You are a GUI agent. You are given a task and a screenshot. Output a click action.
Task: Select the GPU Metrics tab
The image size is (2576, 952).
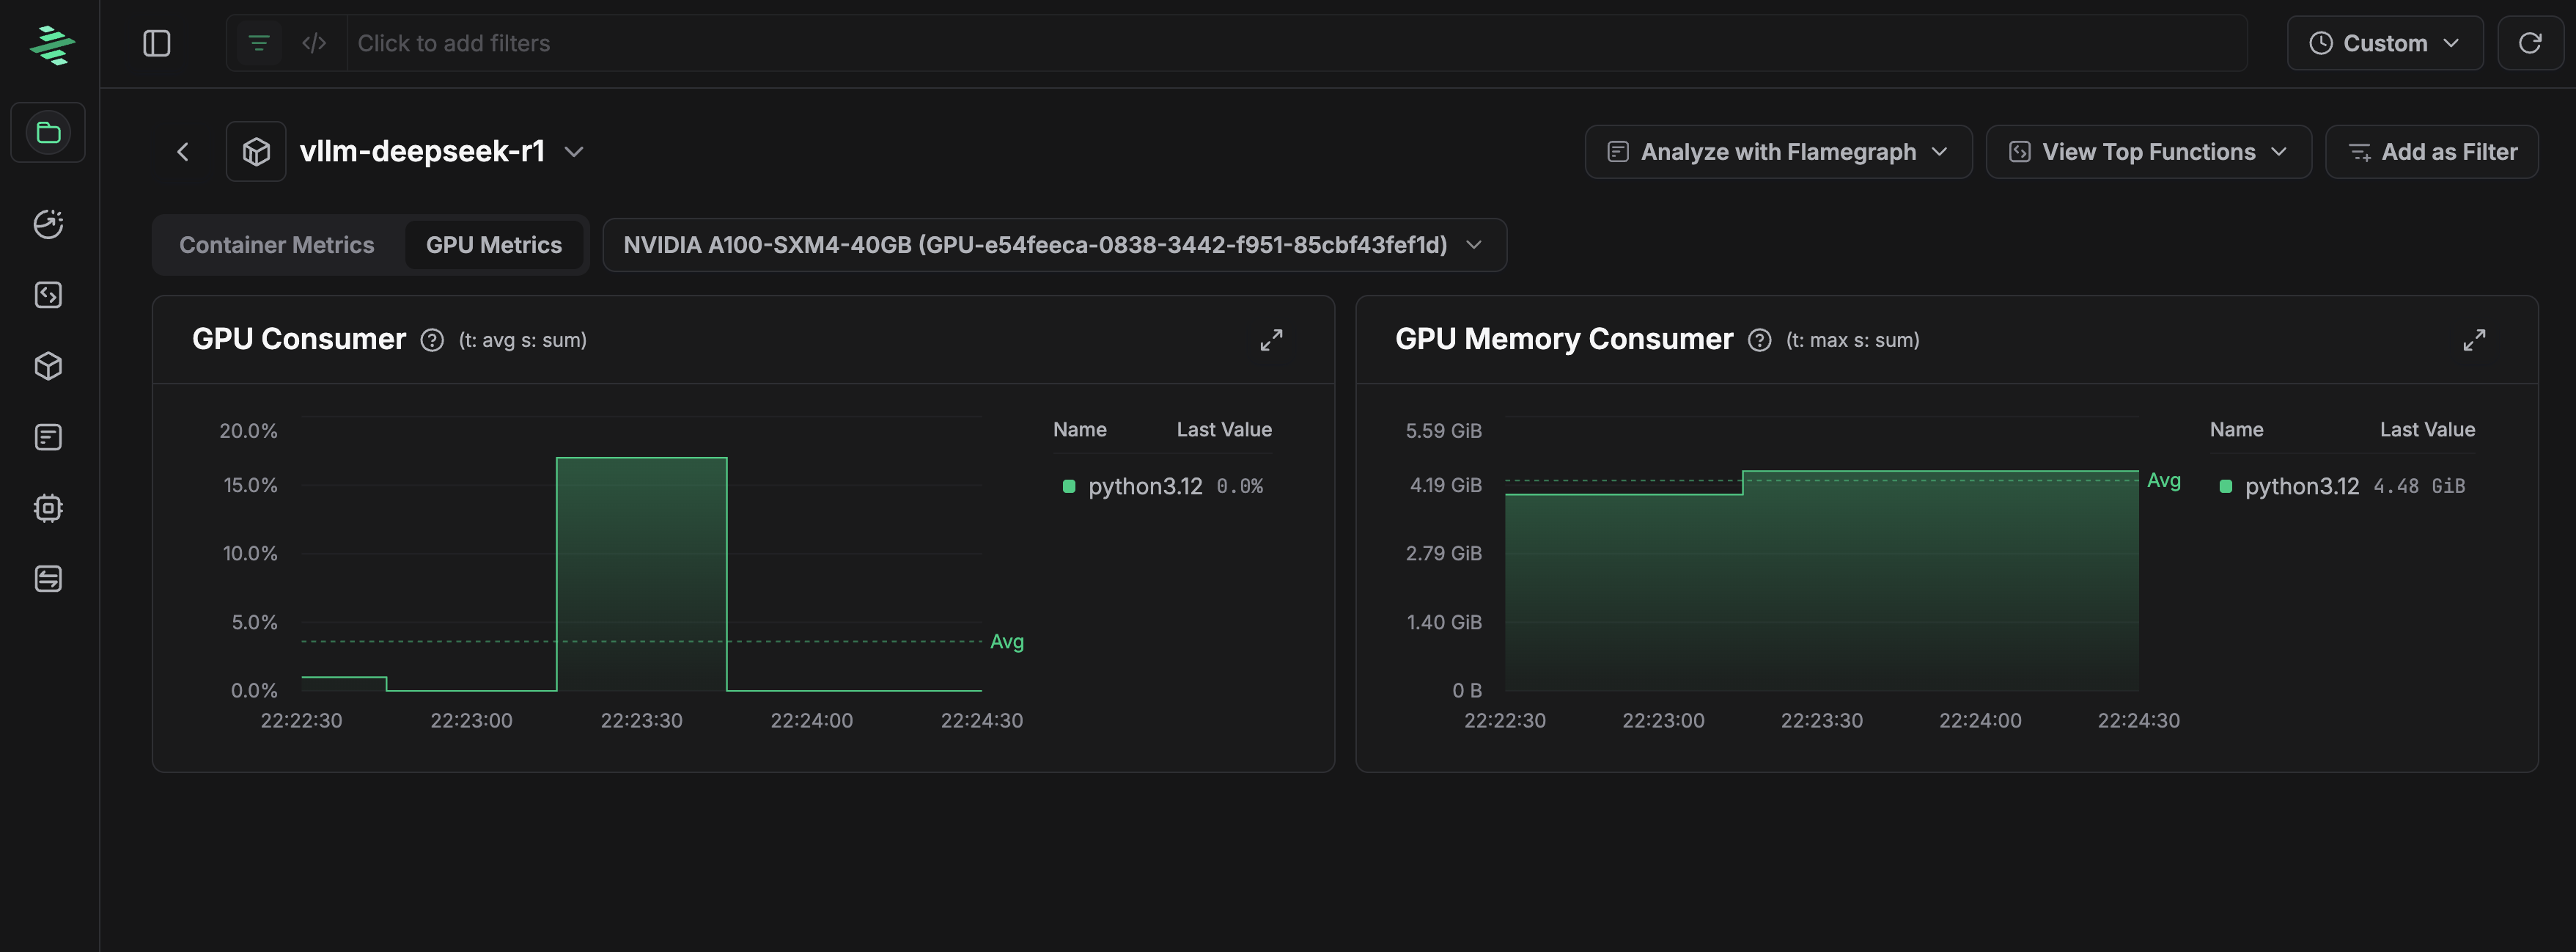coord(494,245)
